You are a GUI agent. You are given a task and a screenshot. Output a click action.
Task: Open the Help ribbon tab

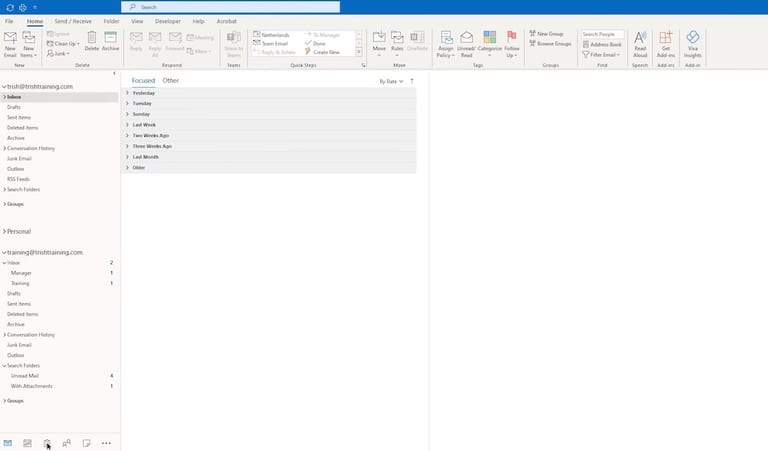(198, 21)
